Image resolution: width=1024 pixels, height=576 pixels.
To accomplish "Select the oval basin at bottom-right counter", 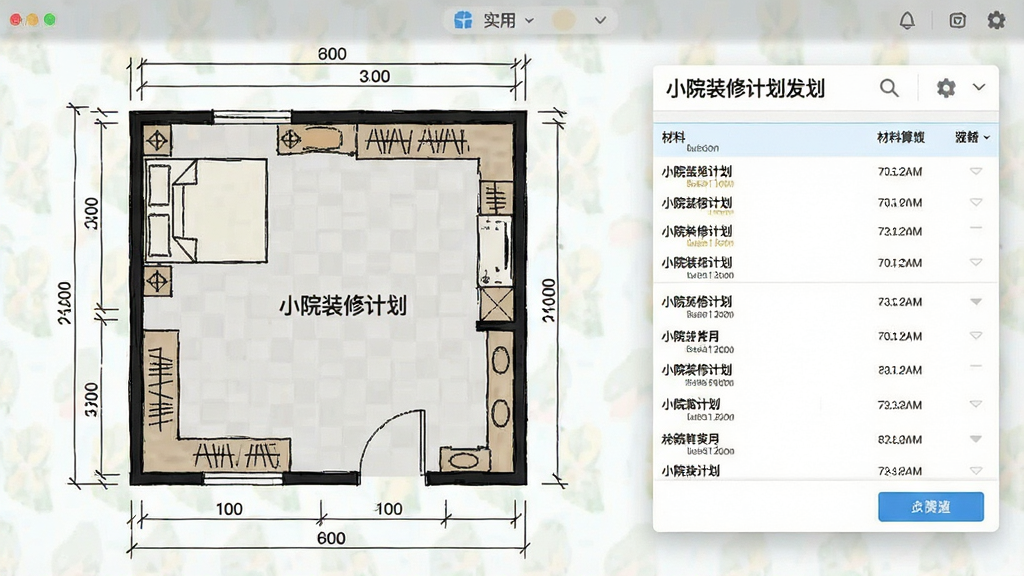I will (x=464, y=460).
